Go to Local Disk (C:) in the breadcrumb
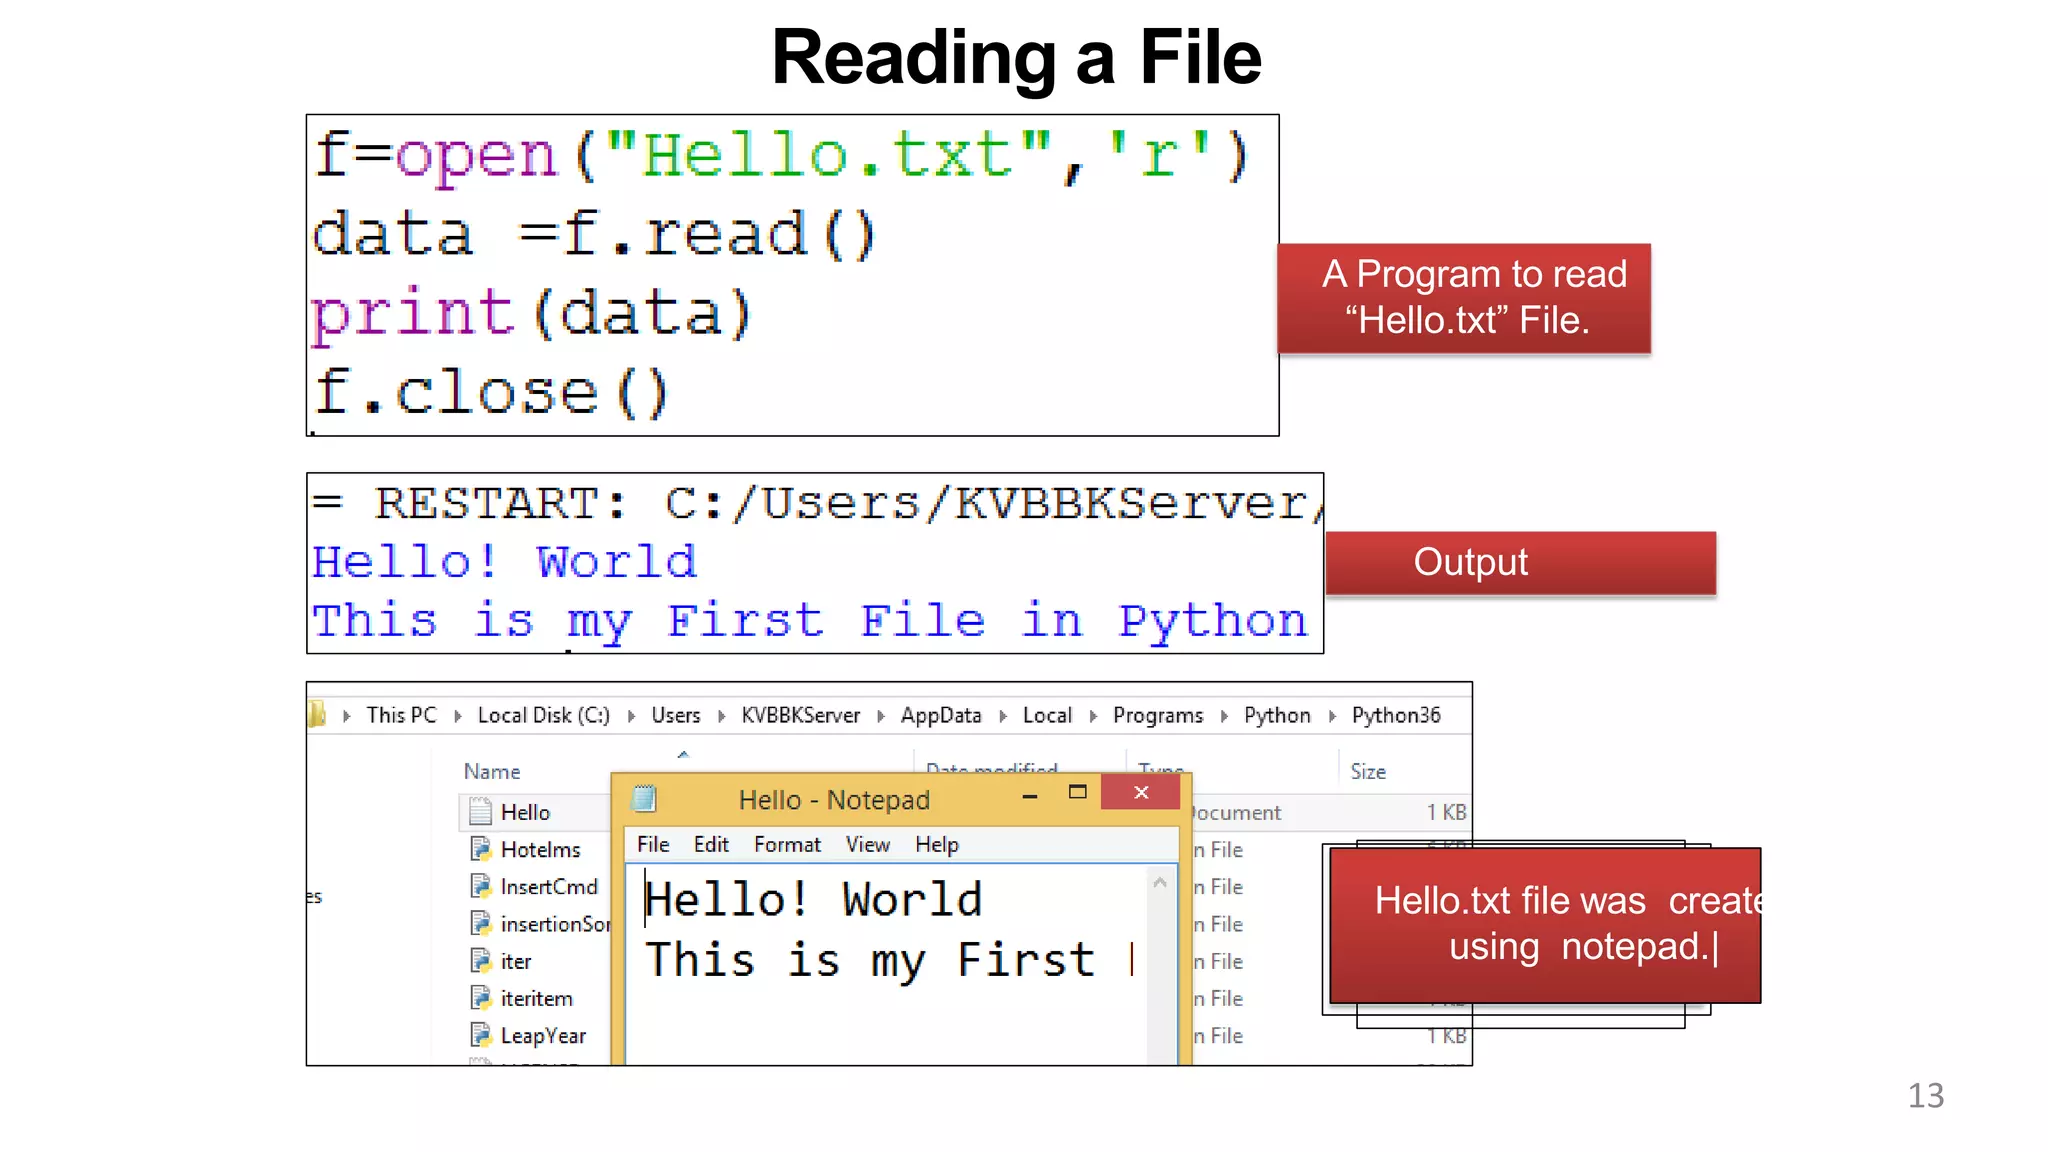 (x=543, y=715)
